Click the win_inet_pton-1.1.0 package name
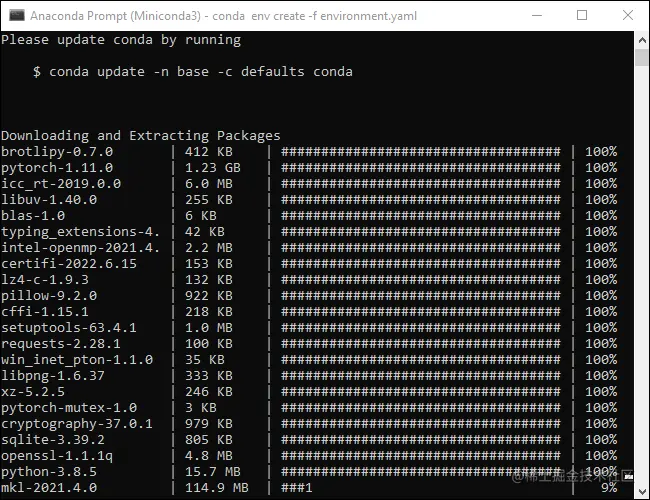This screenshot has height=500, width=650. (77, 360)
